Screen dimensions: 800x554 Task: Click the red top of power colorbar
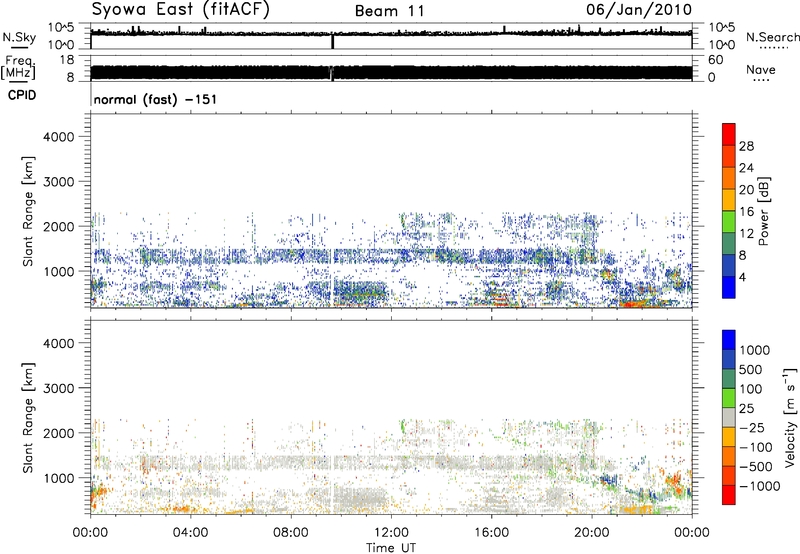(729, 134)
